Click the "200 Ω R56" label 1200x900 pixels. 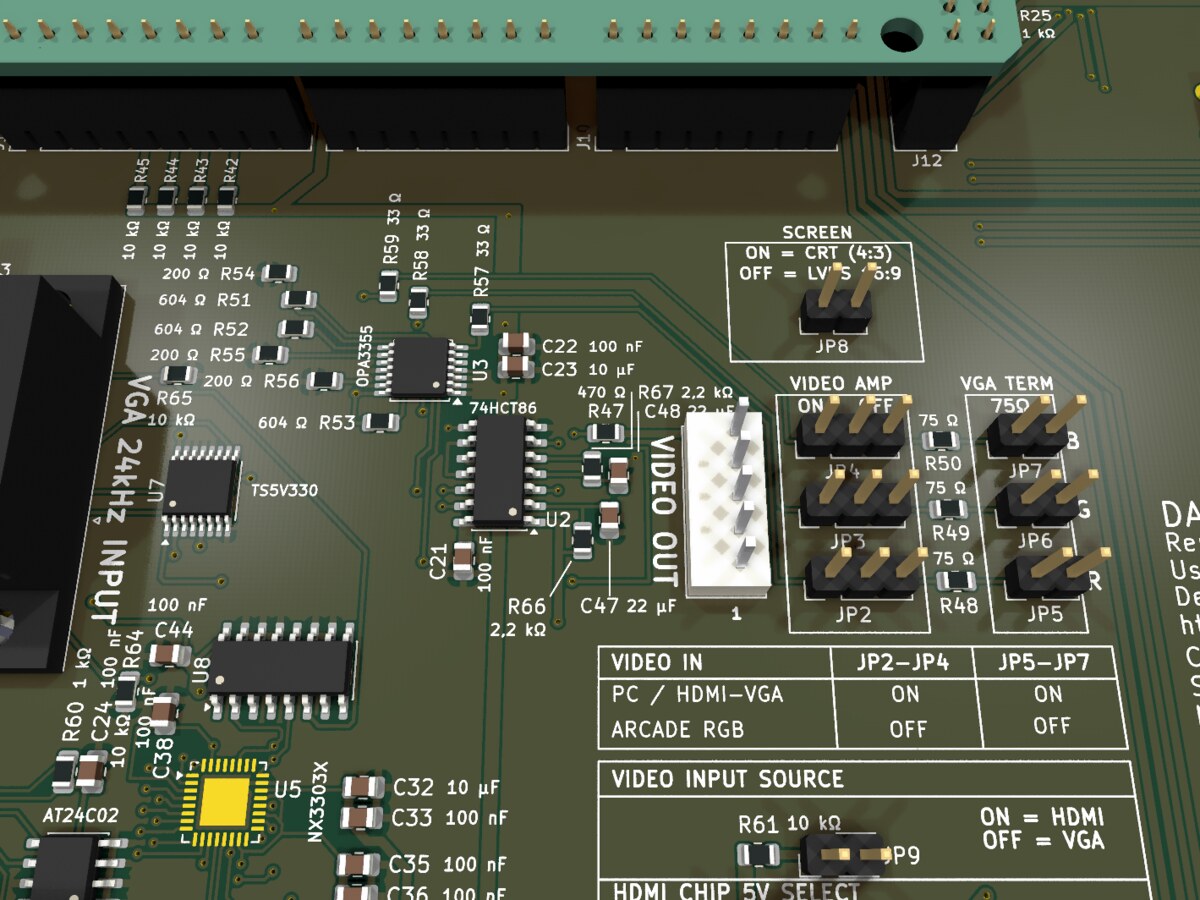251,381
